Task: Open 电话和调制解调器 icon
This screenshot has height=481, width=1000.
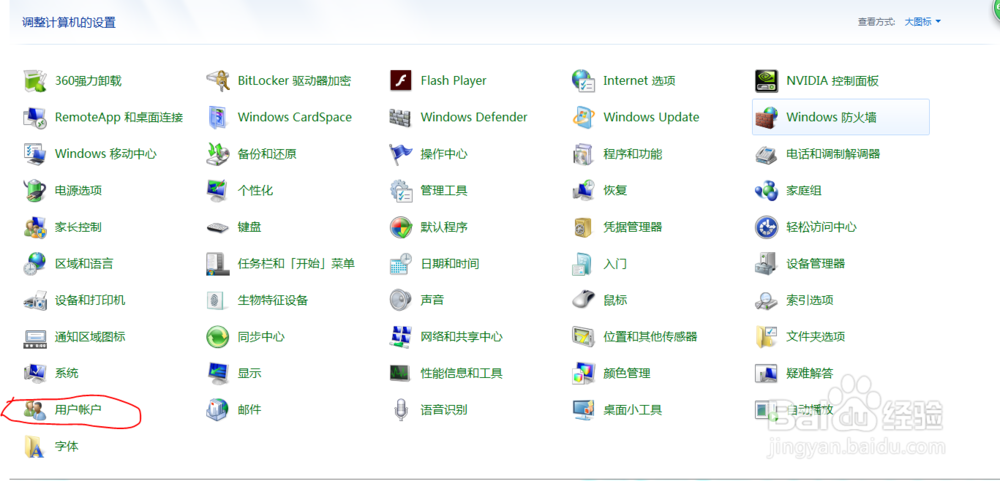Action: coord(765,154)
